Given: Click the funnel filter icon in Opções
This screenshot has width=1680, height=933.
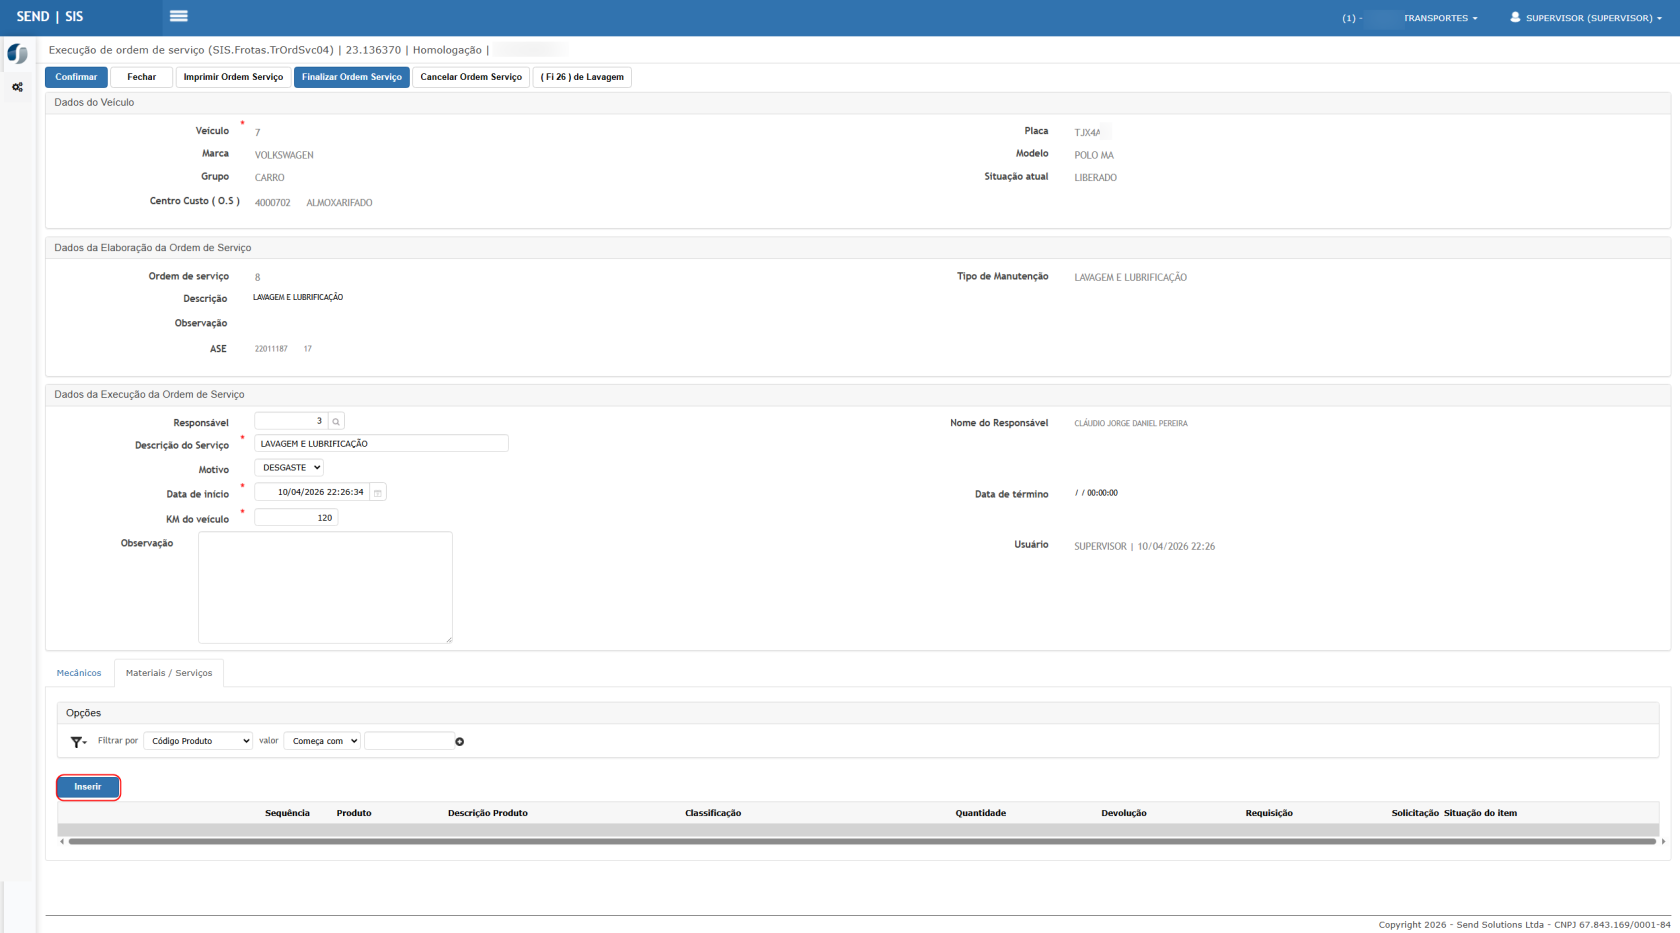Looking at the screenshot, I should coord(78,742).
